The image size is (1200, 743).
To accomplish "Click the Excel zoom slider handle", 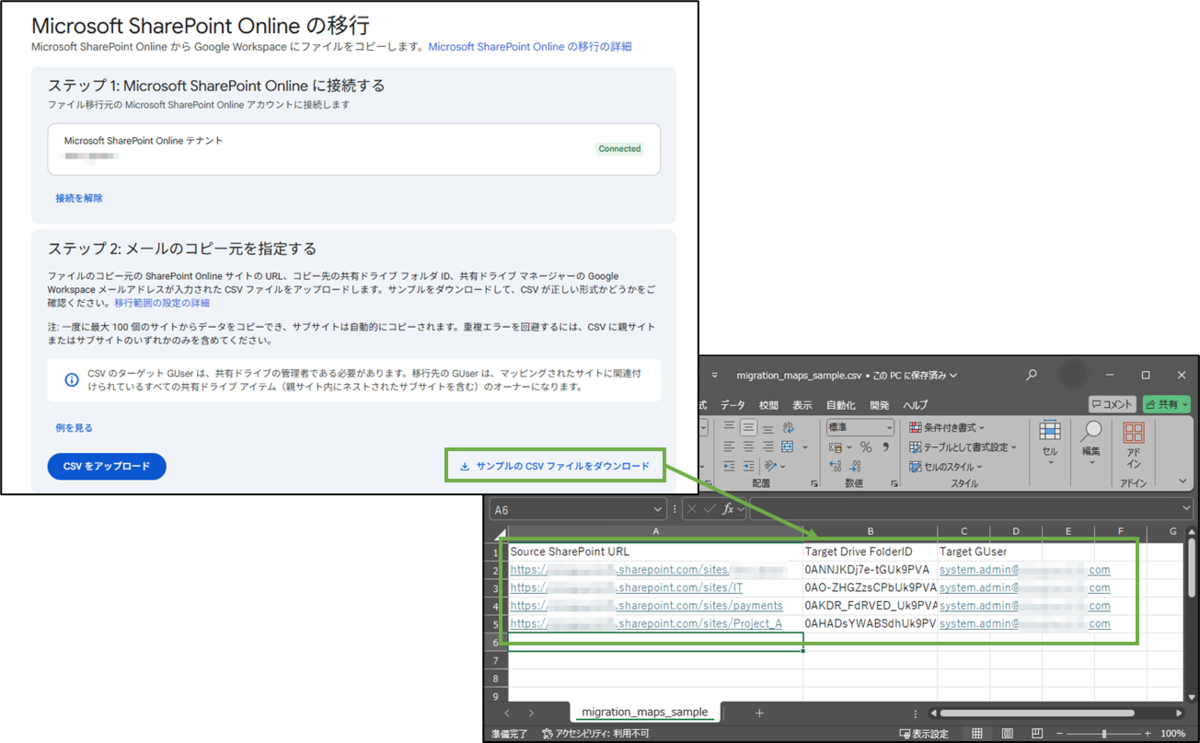I will pos(1104,733).
